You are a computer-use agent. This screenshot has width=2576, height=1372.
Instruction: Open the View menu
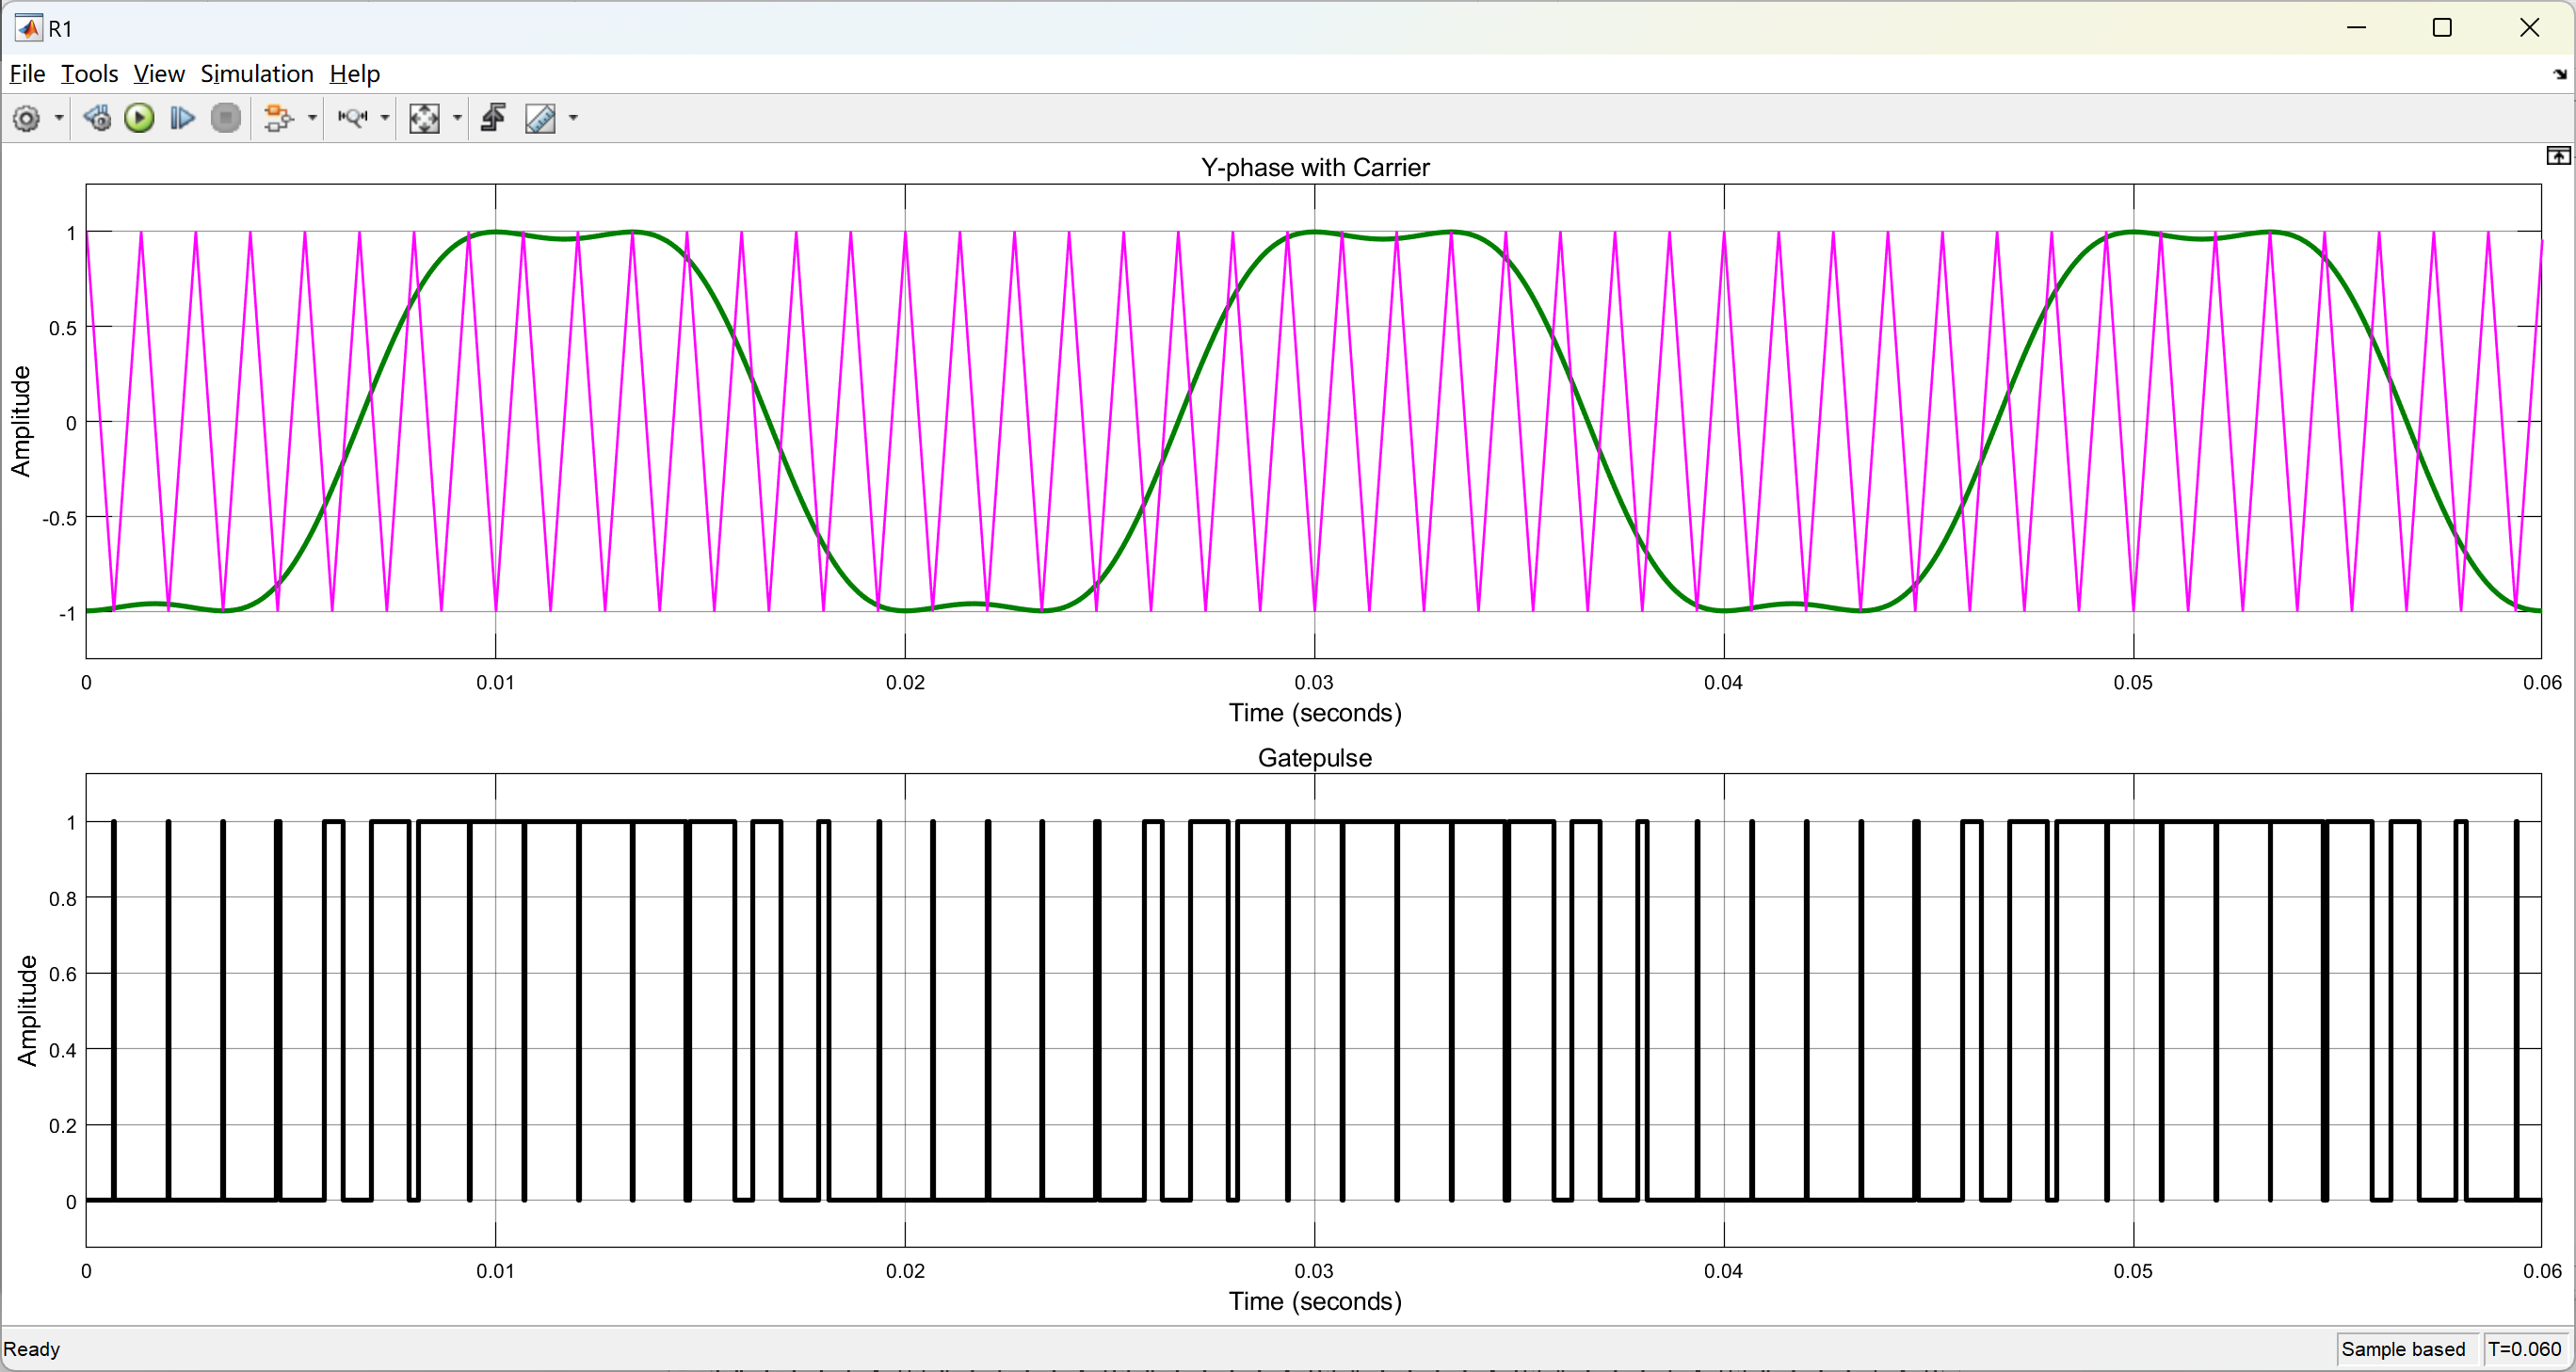click(x=159, y=74)
